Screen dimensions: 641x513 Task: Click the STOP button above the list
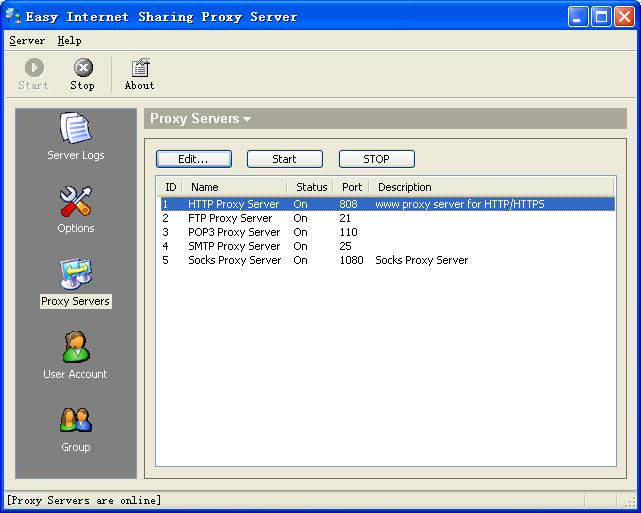(377, 159)
